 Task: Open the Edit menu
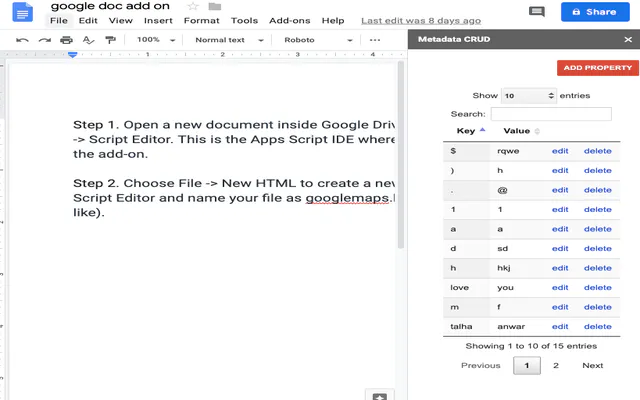[x=88, y=20]
